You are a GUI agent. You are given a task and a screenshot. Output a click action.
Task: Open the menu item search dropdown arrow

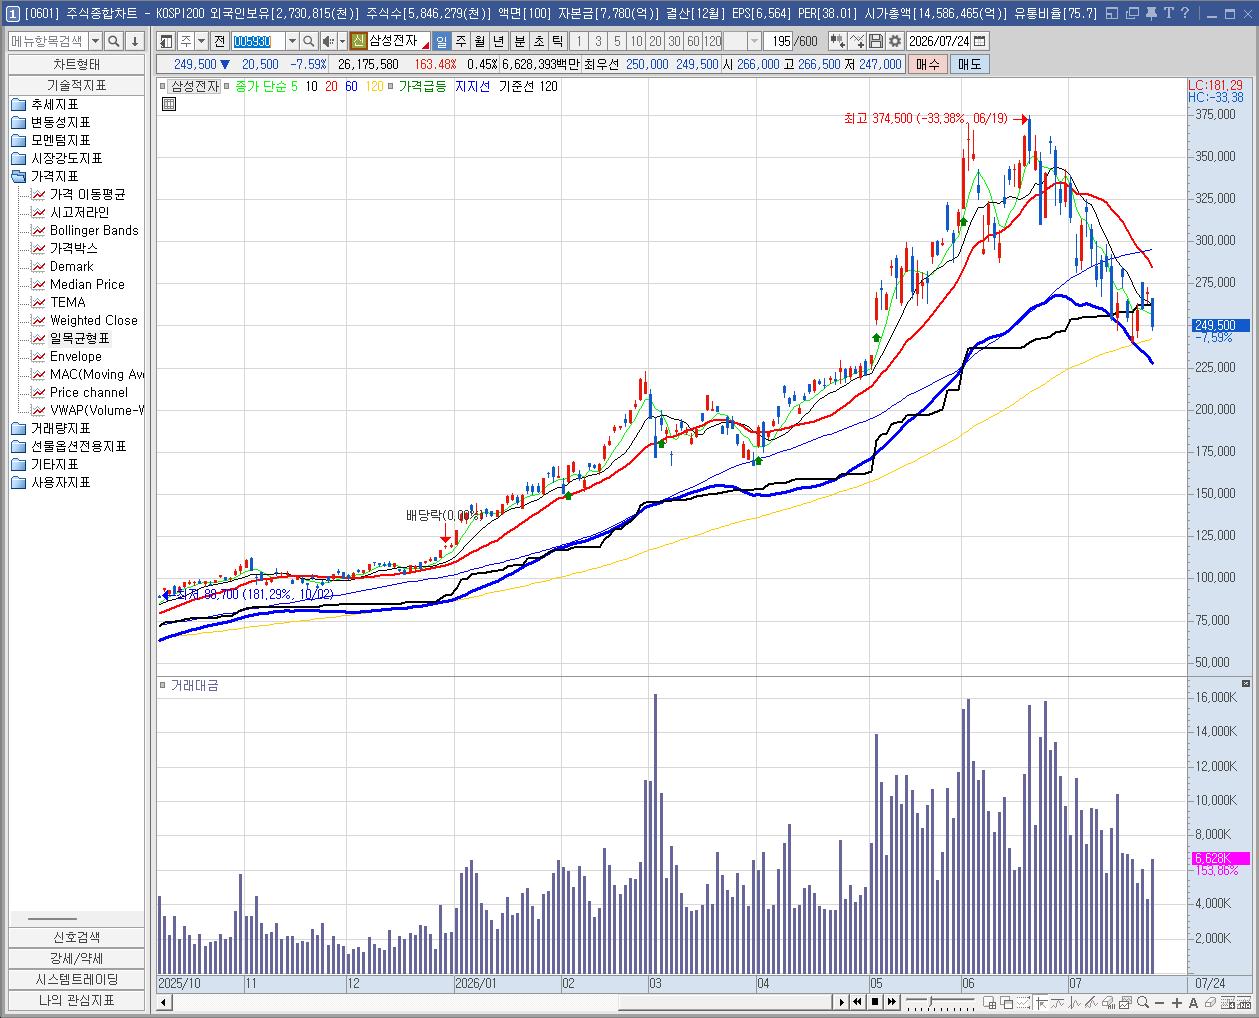[95, 41]
